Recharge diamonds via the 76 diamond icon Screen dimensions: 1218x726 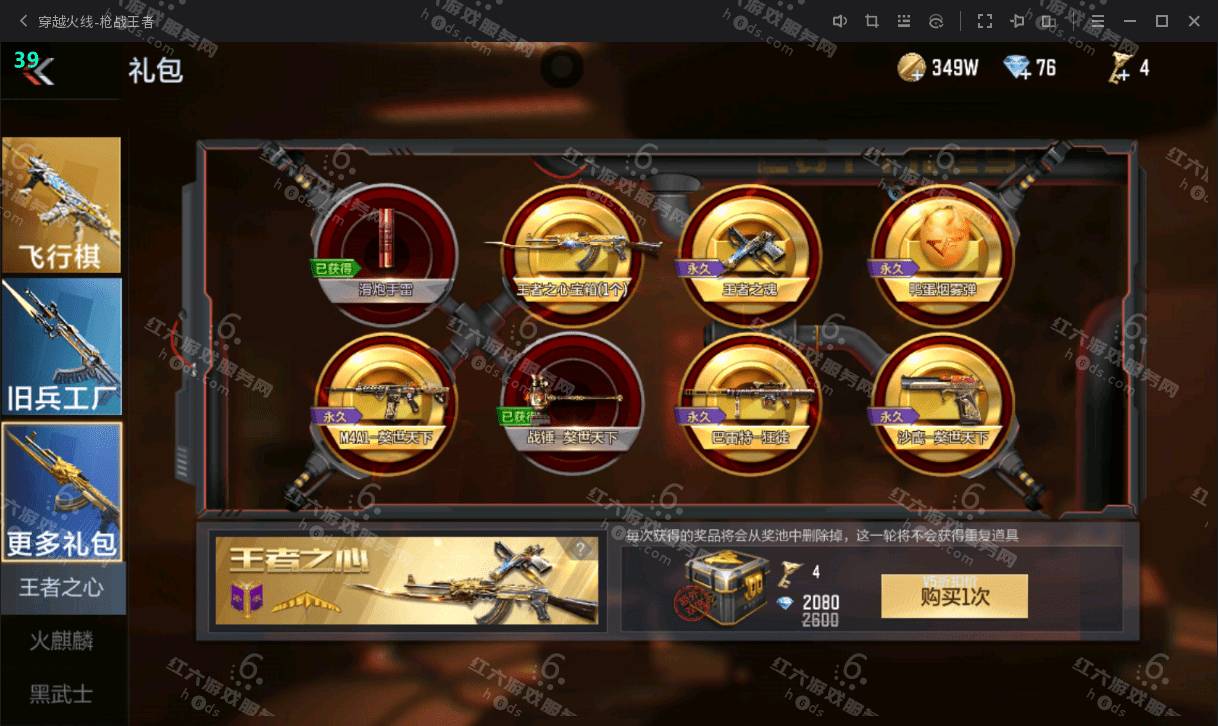click(x=1017, y=68)
